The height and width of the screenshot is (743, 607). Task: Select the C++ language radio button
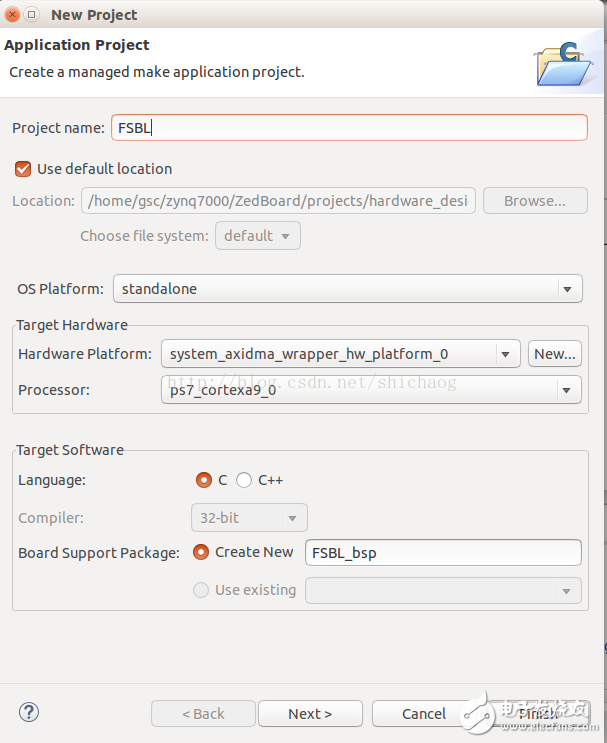(x=244, y=480)
